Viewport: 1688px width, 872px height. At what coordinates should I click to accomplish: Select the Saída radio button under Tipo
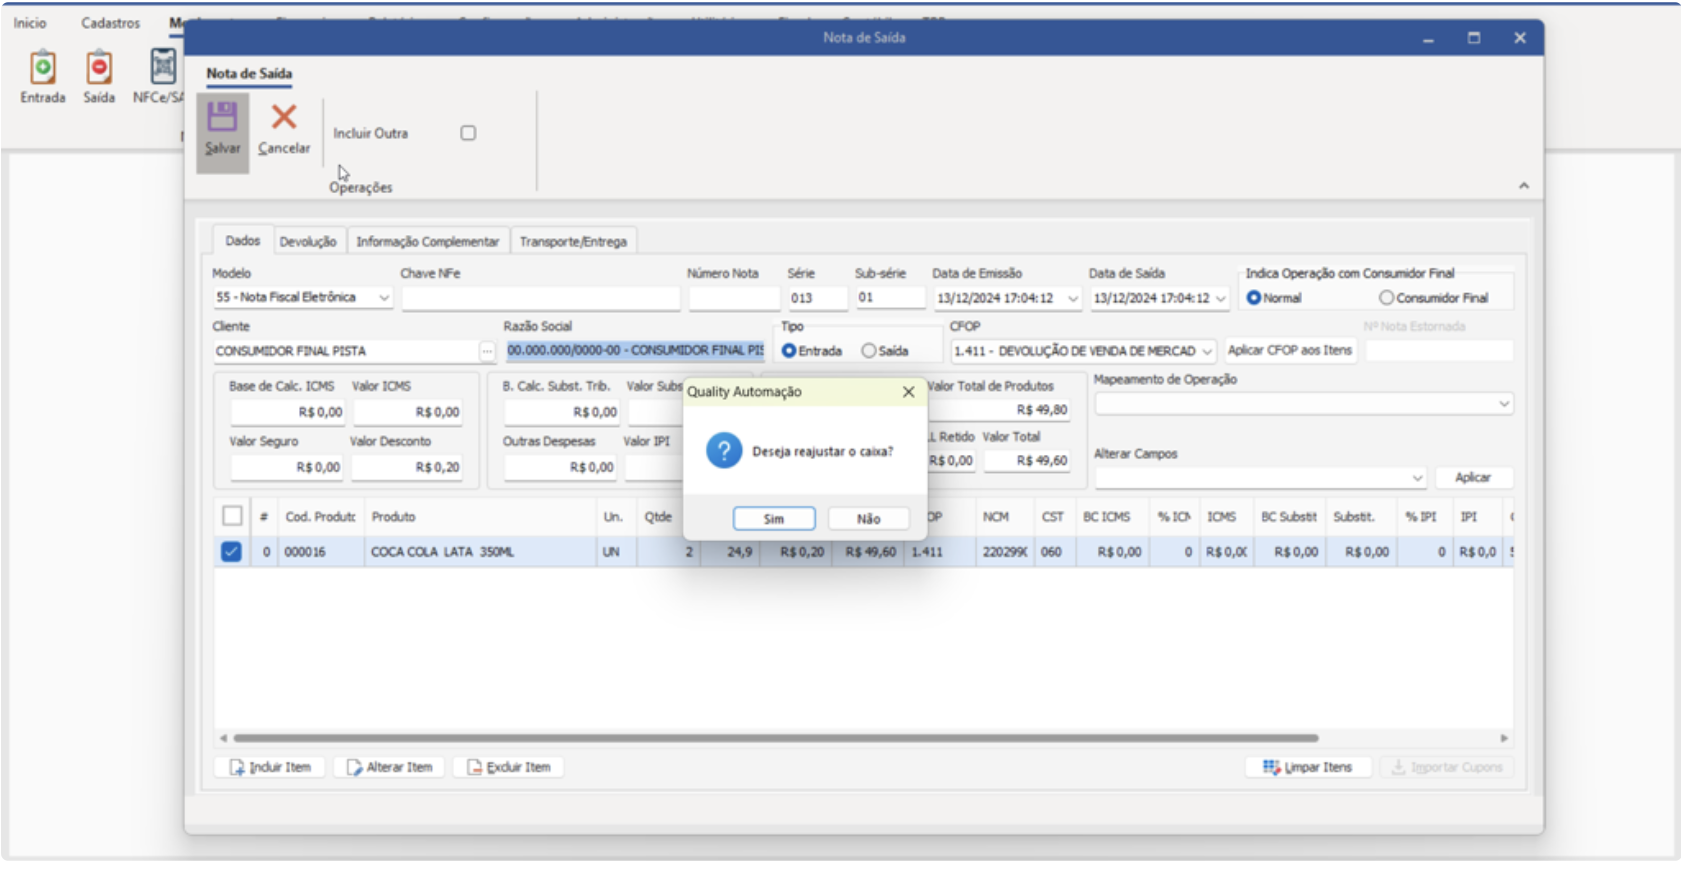pos(869,351)
